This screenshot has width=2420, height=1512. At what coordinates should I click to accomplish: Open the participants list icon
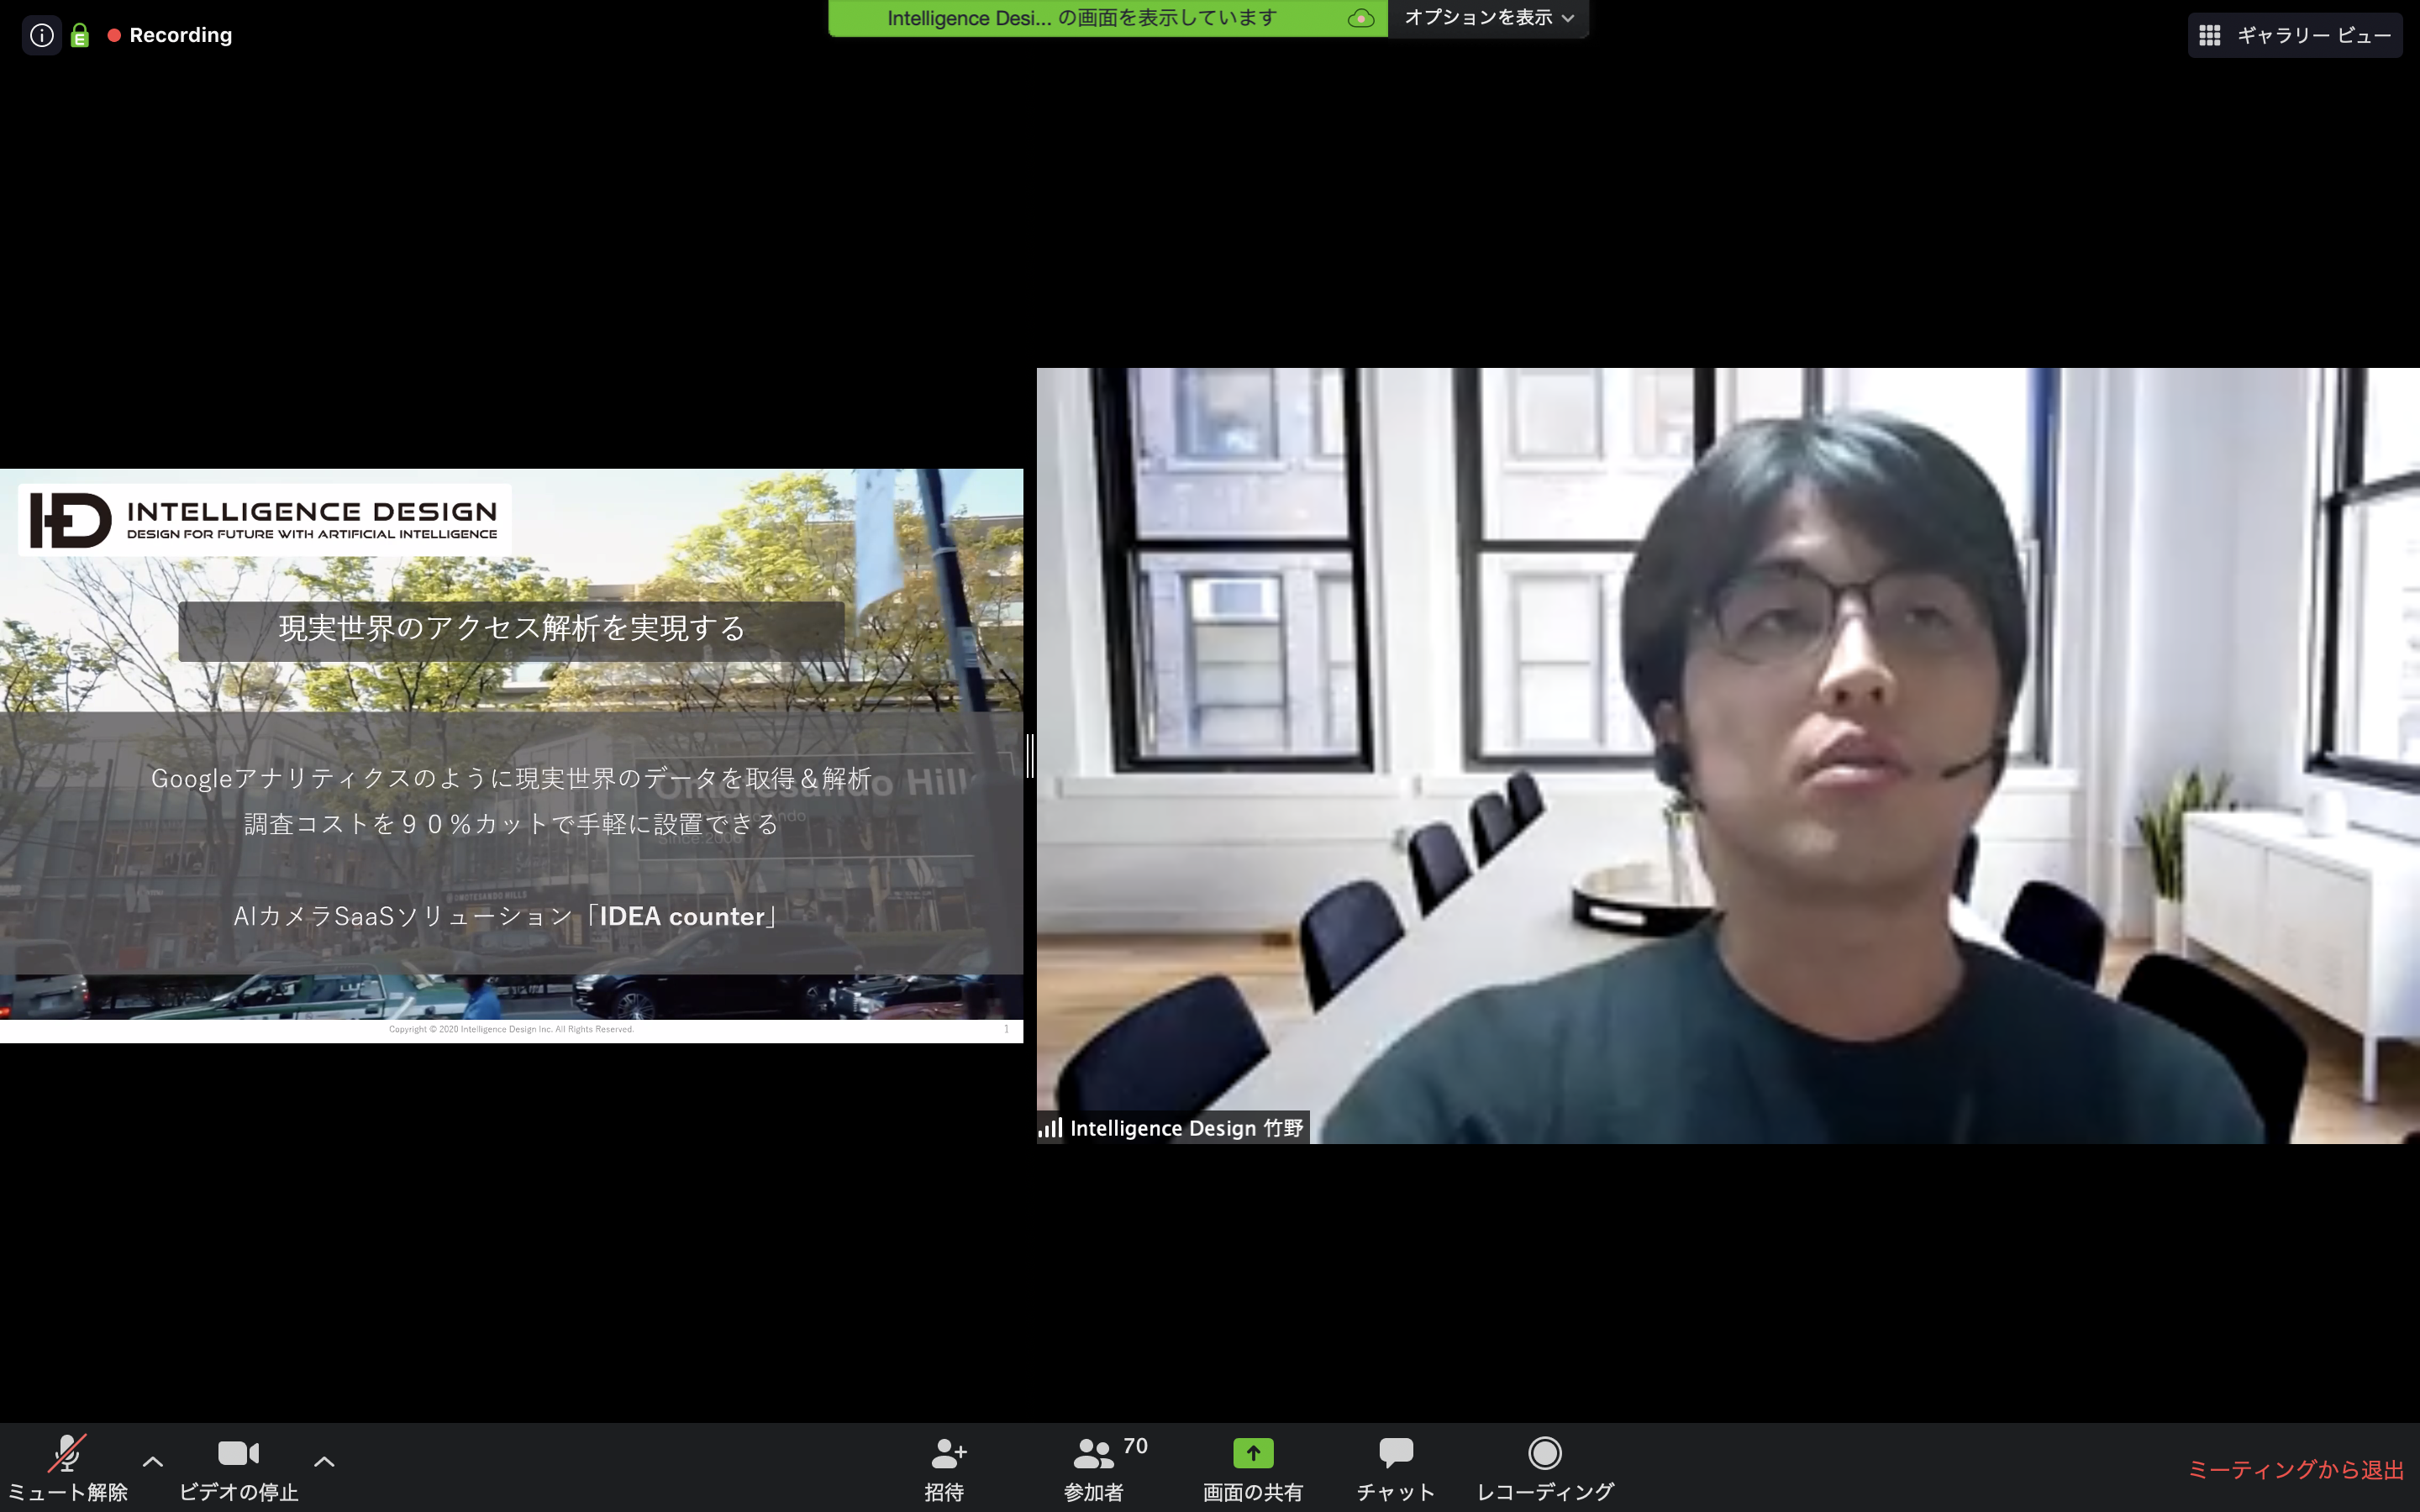[x=1093, y=1453]
